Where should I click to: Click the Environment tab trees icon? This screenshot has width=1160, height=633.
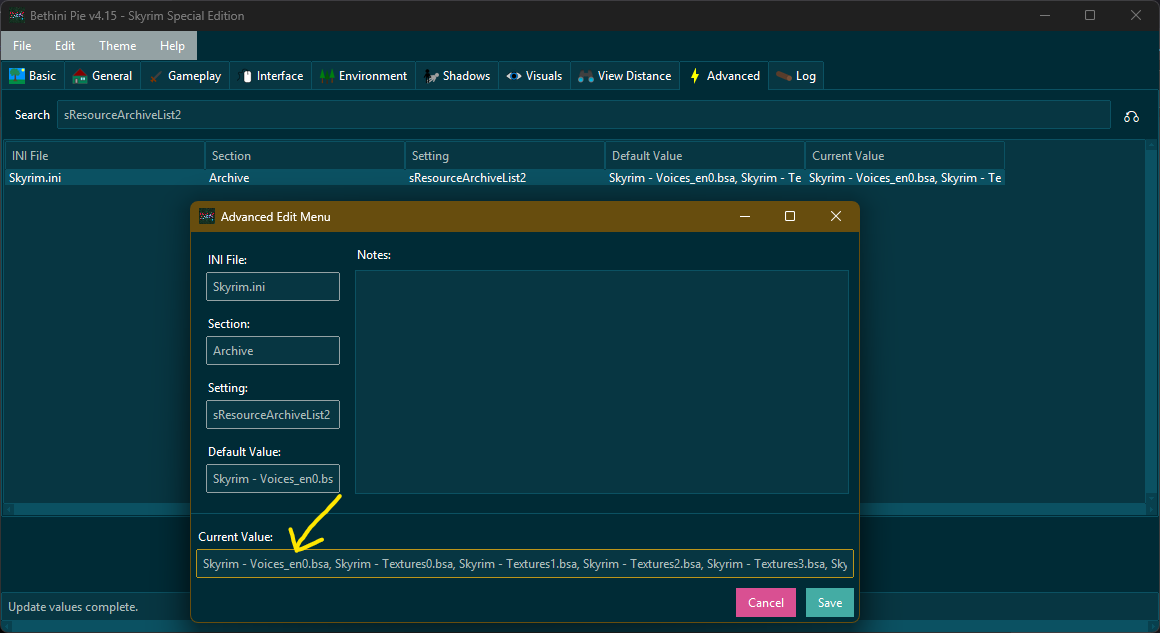pos(326,75)
